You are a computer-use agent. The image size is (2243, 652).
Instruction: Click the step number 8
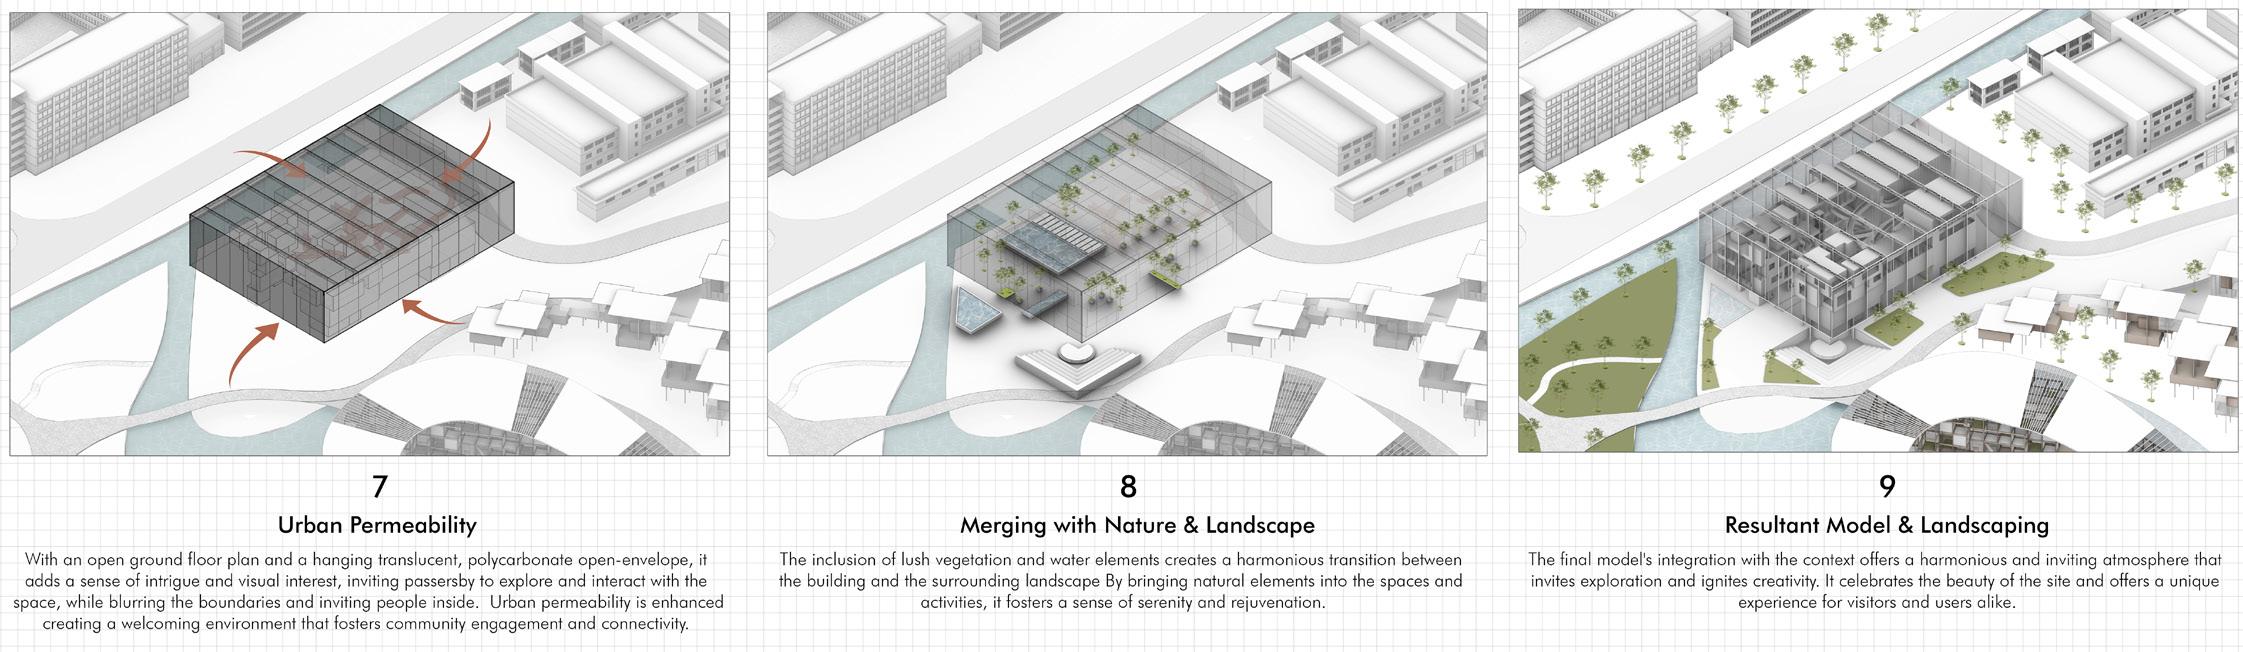point(1128,487)
